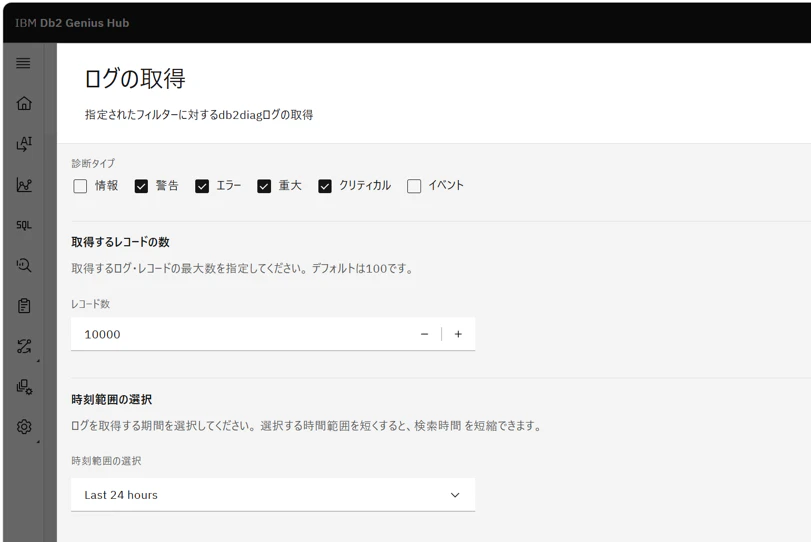Open the SQL sidebar icon

24,225
